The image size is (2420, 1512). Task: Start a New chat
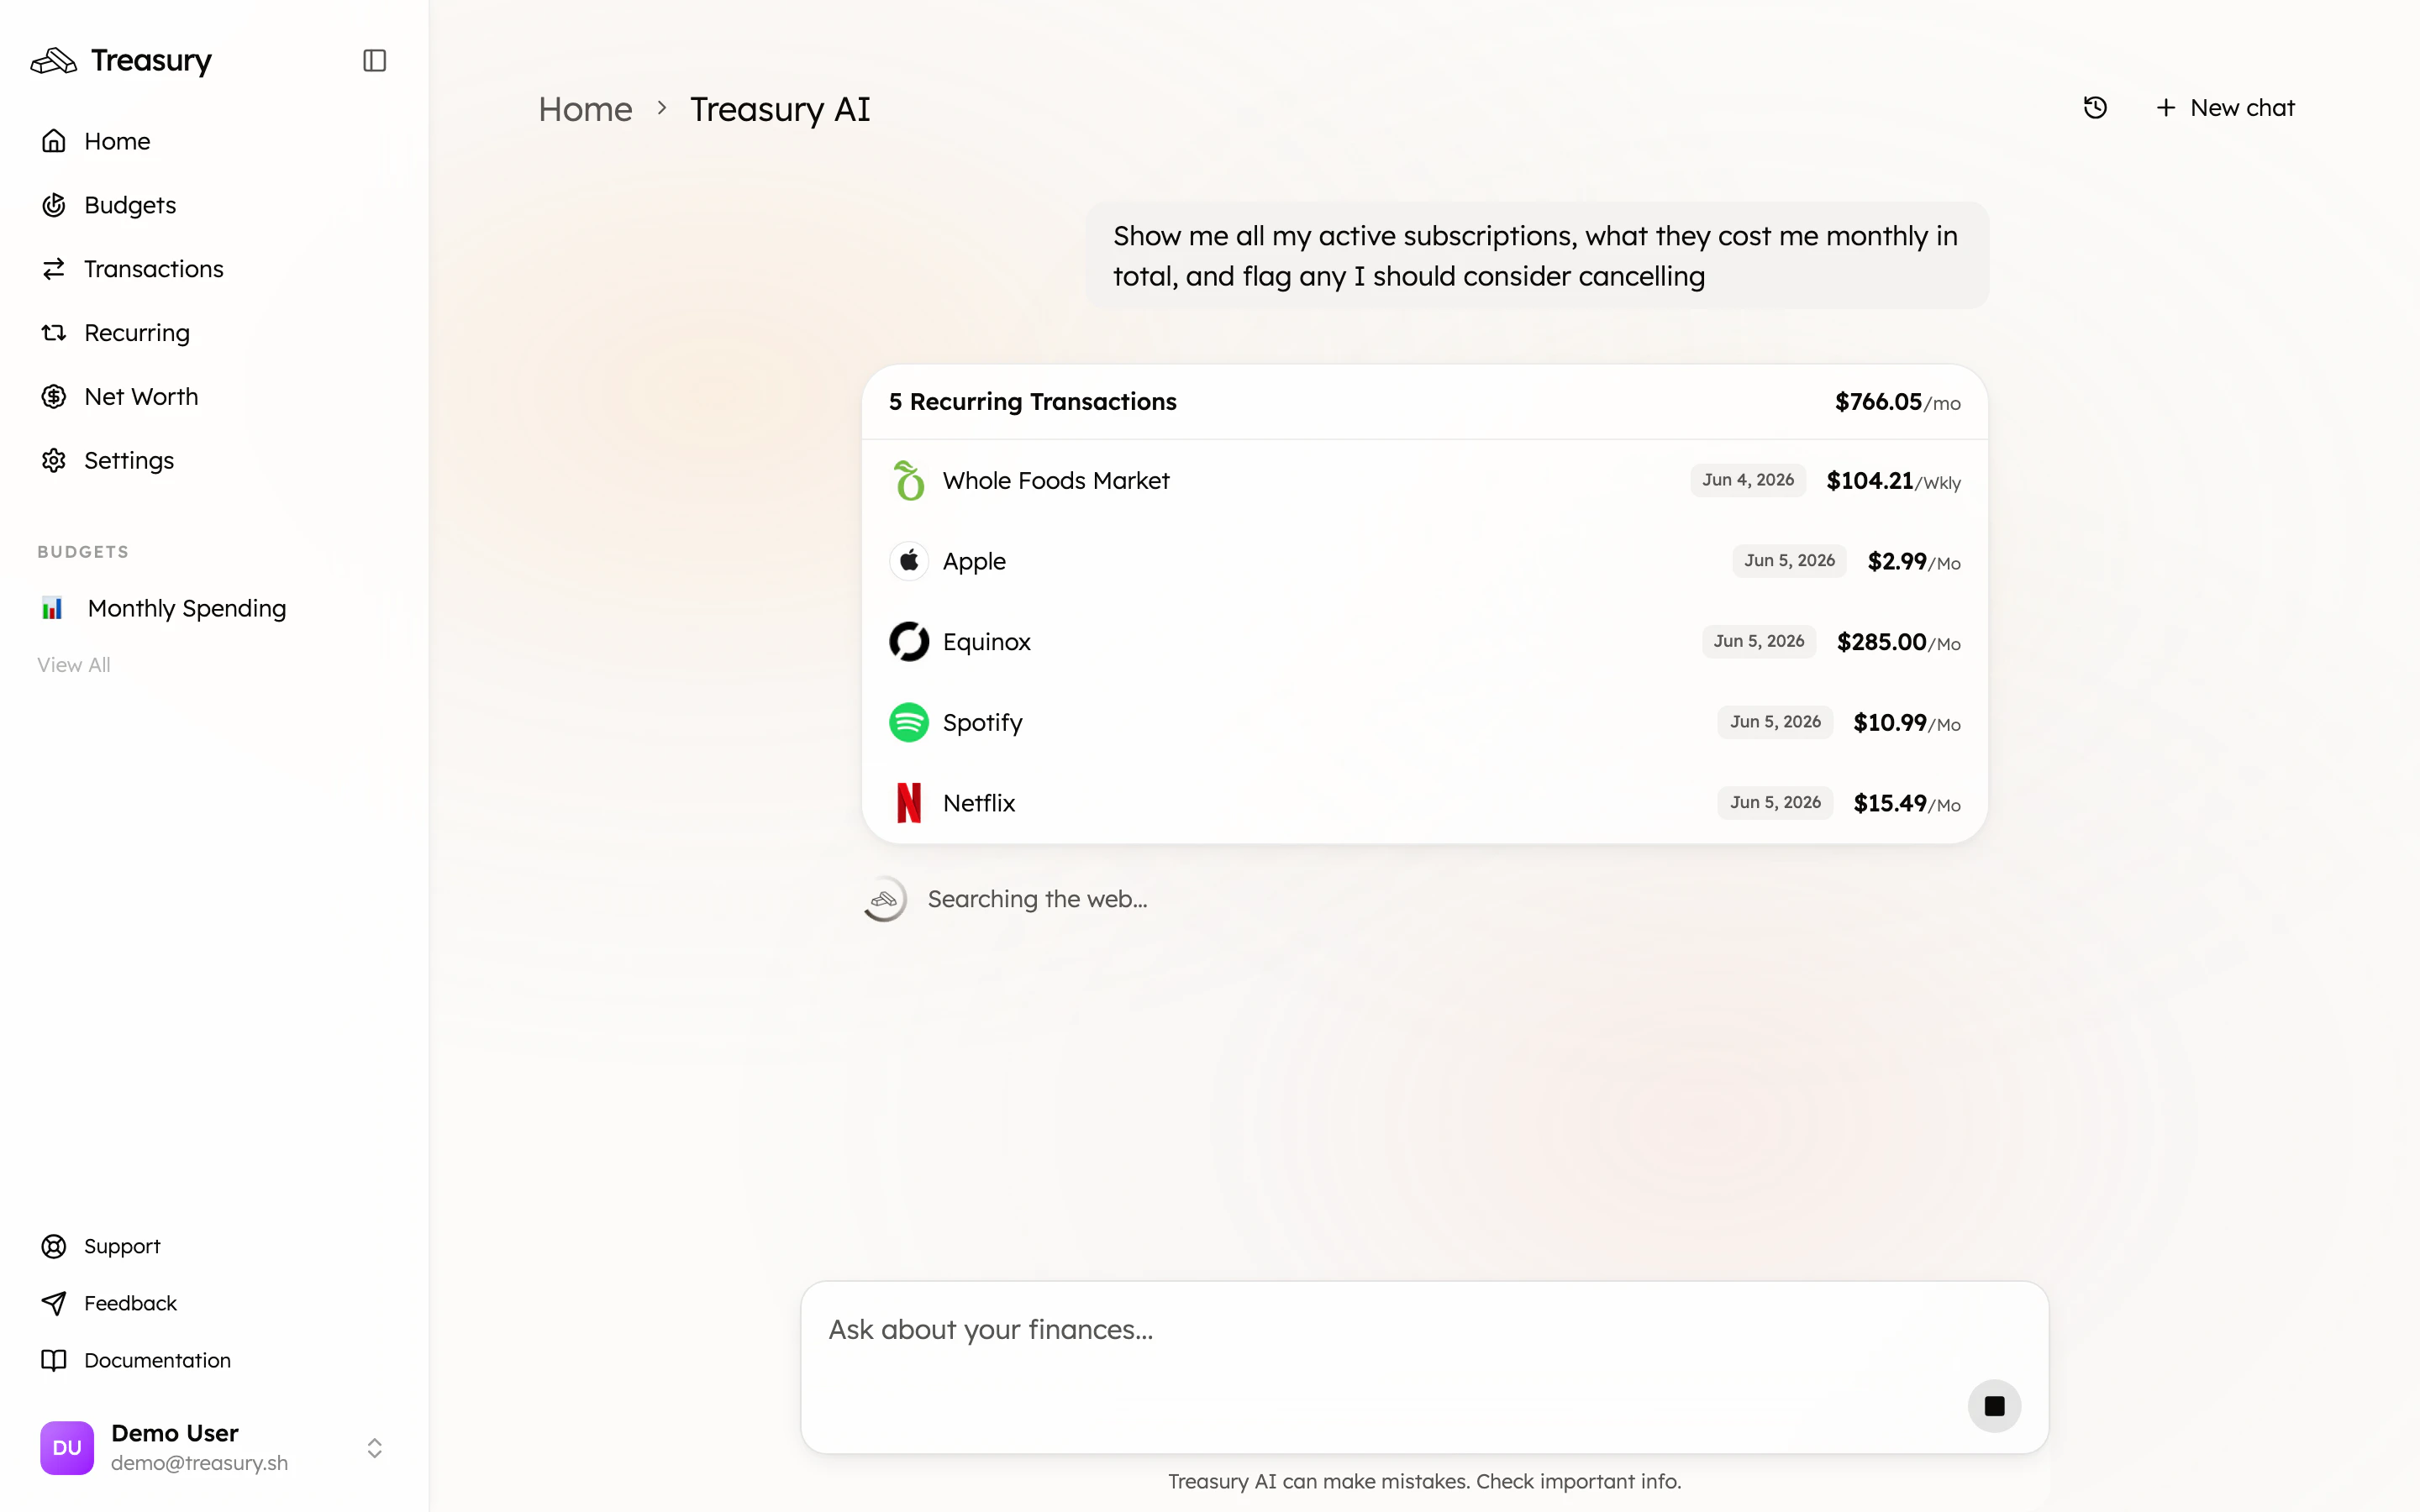pos(2224,108)
